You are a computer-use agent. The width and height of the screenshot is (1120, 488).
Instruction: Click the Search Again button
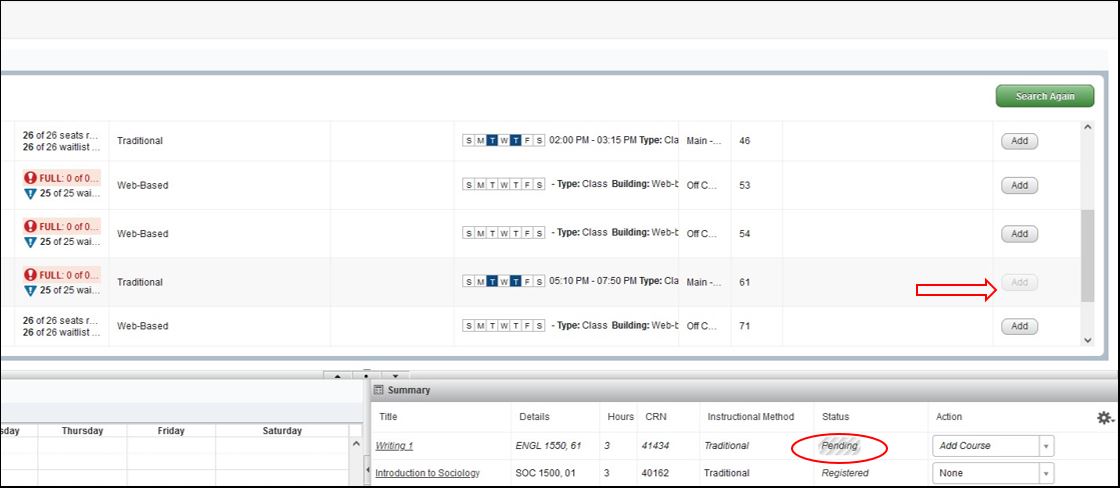[1044, 96]
